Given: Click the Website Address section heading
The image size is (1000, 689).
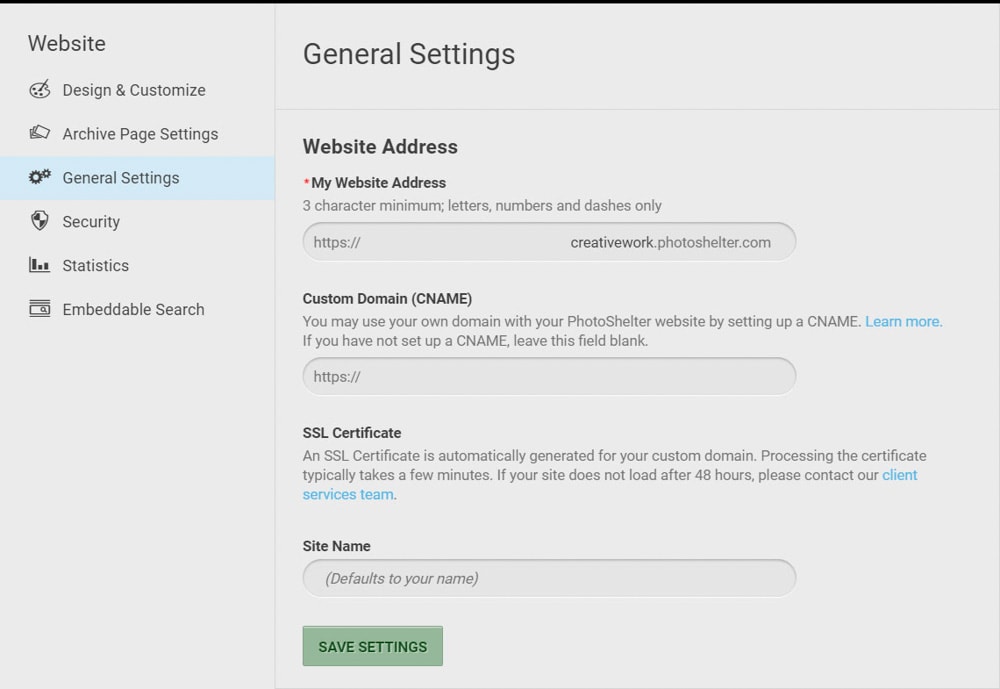Looking at the screenshot, I should [x=380, y=147].
